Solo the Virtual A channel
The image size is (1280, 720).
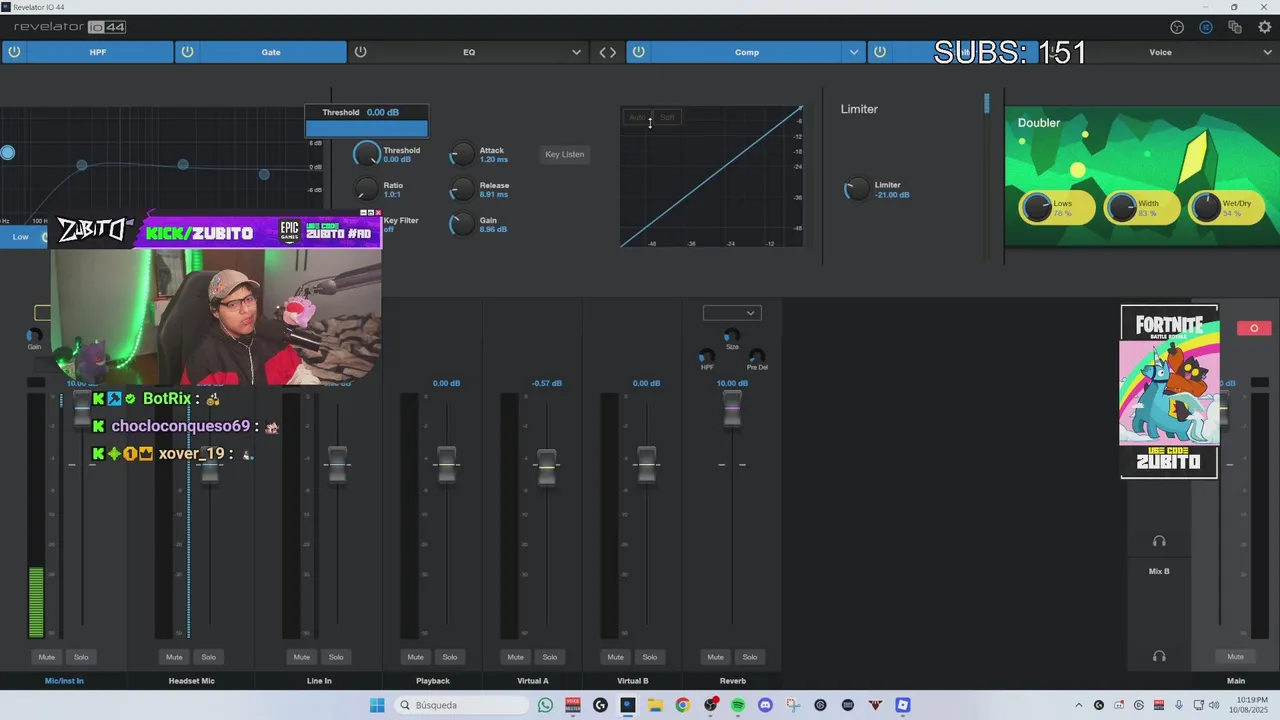550,657
